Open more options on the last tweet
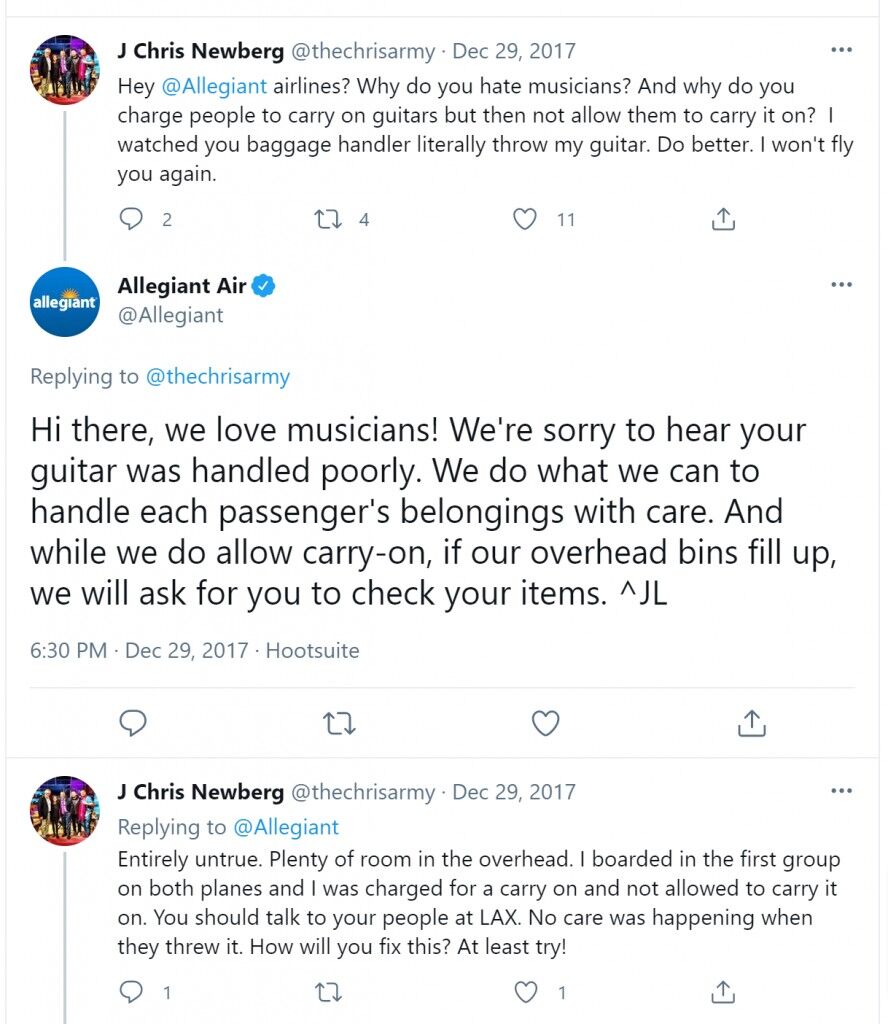888x1024 pixels. [841, 791]
